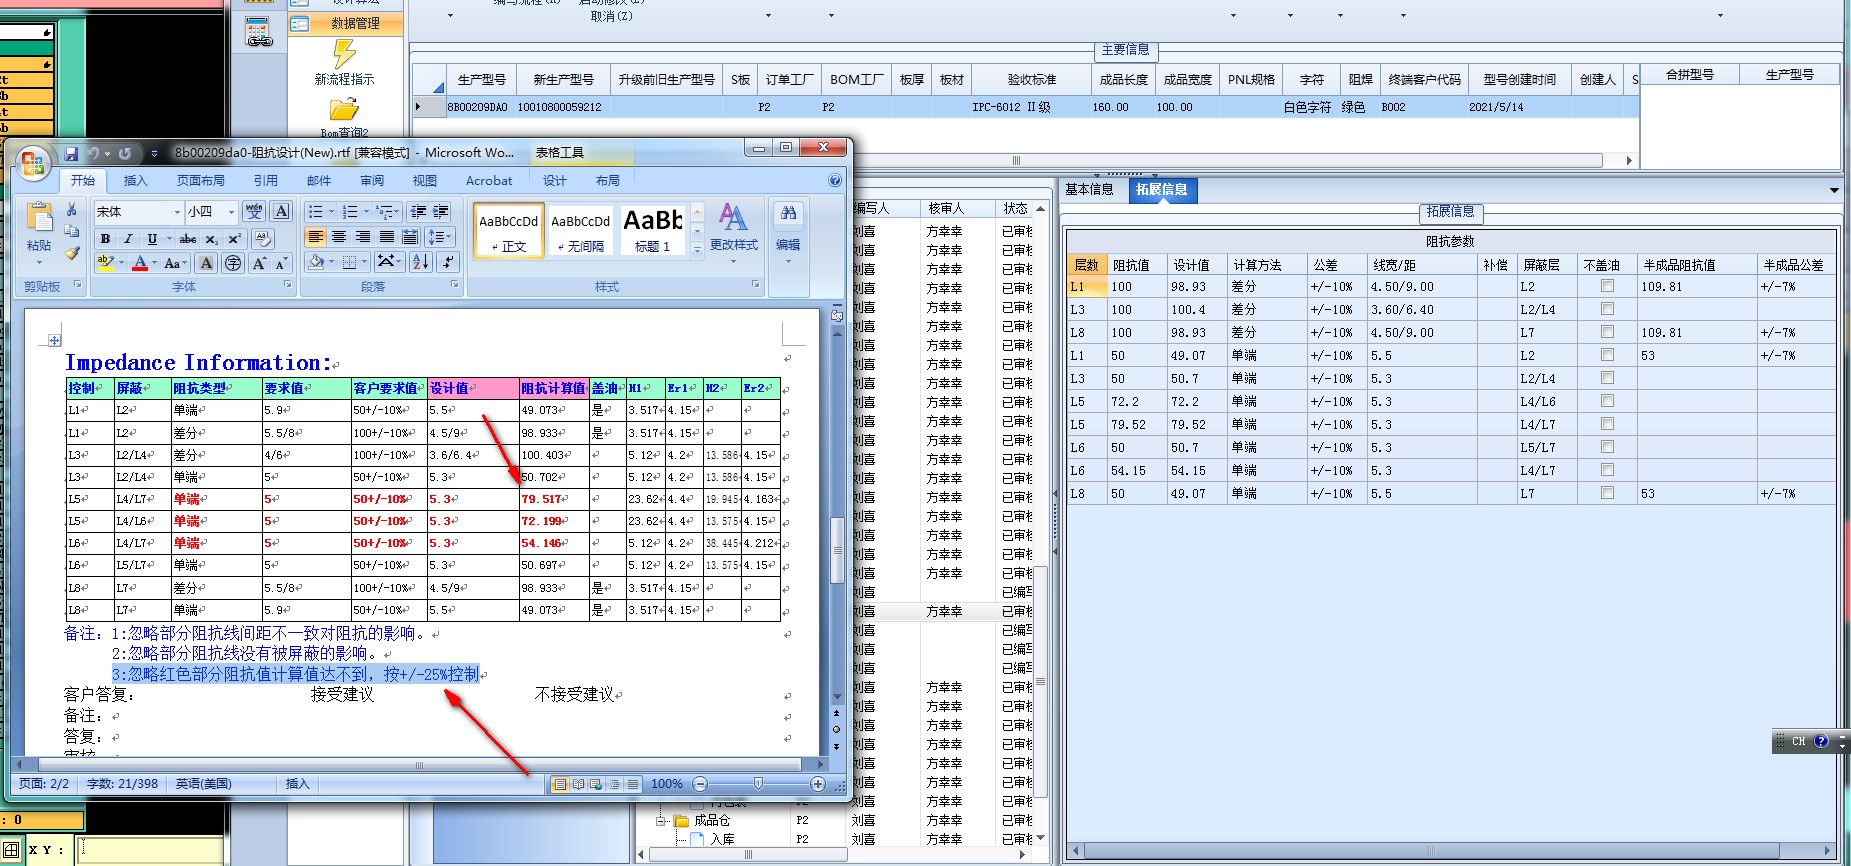Click the yellow highlight color button

105,263
